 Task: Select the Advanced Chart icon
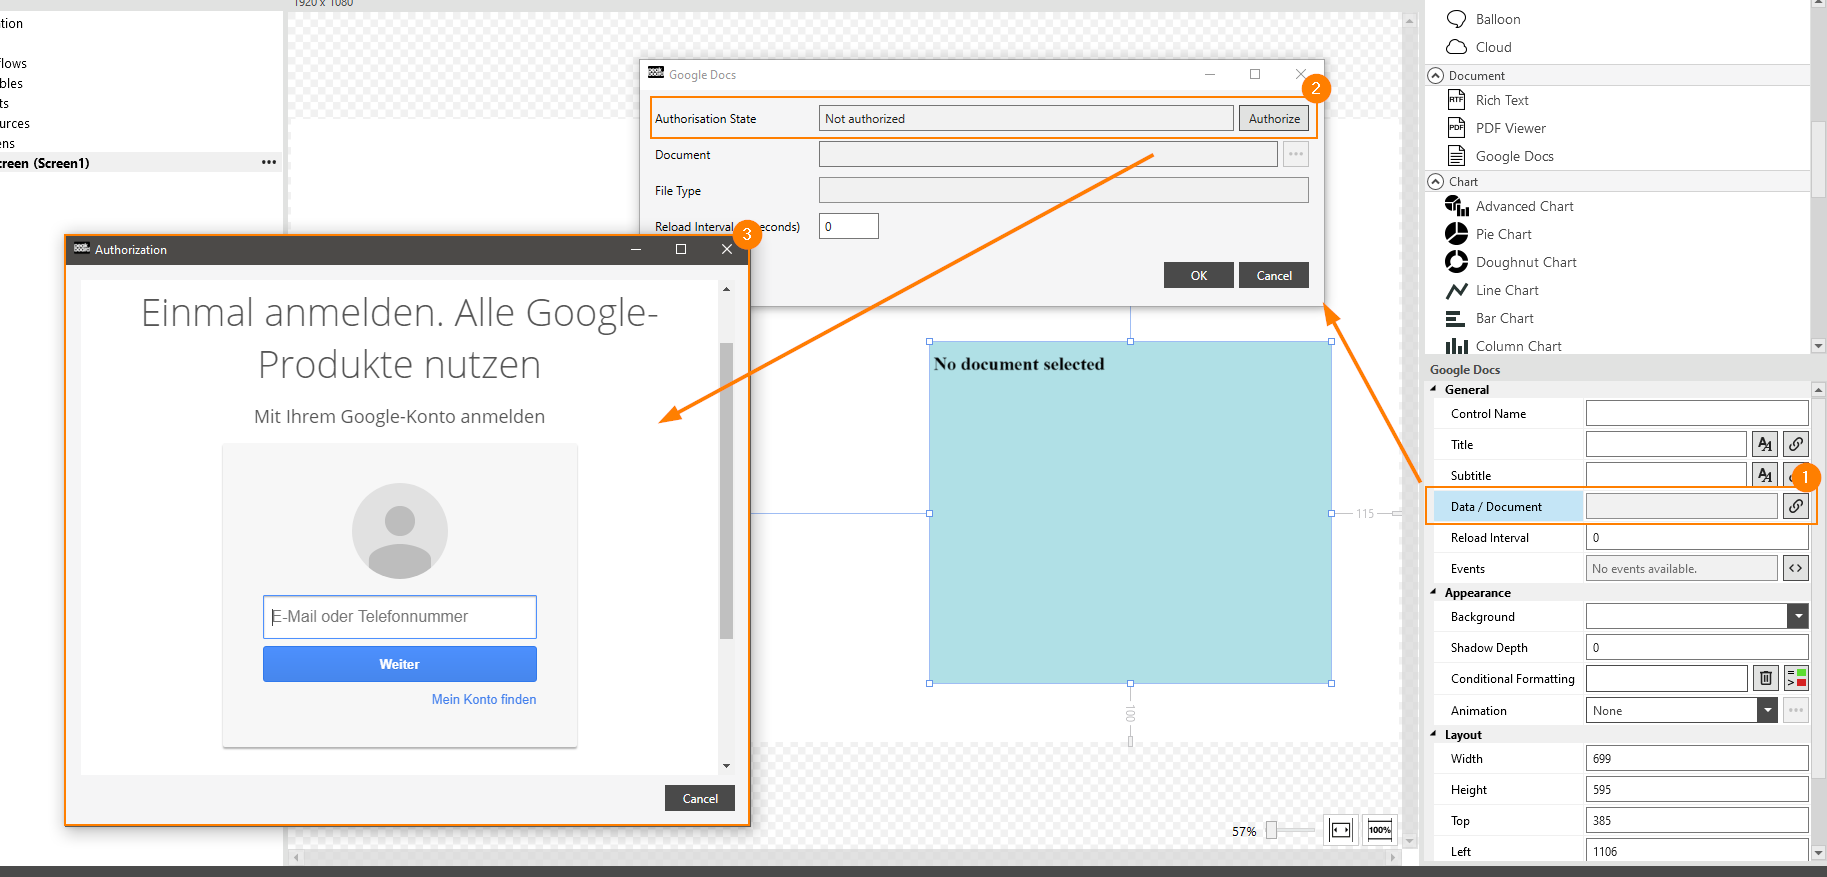pos(1457,206)
